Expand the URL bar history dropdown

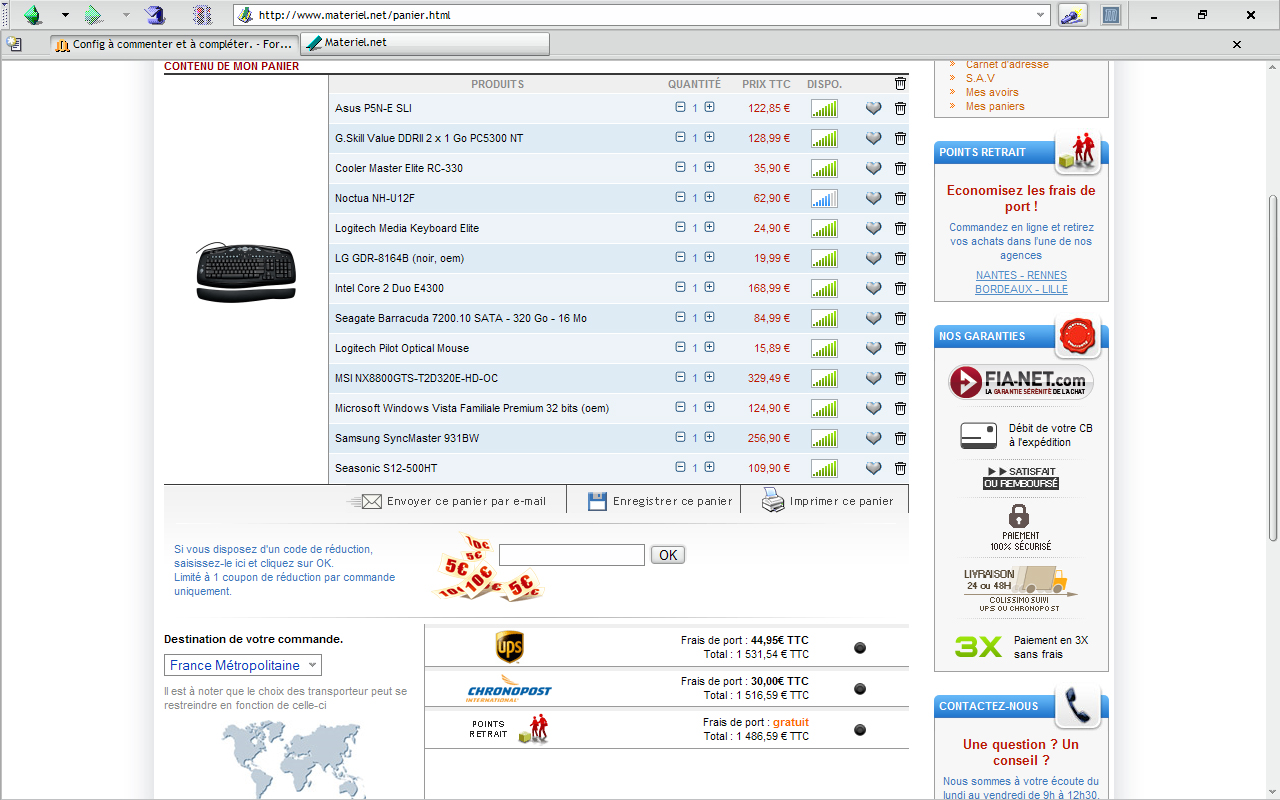click(1041, 15)
